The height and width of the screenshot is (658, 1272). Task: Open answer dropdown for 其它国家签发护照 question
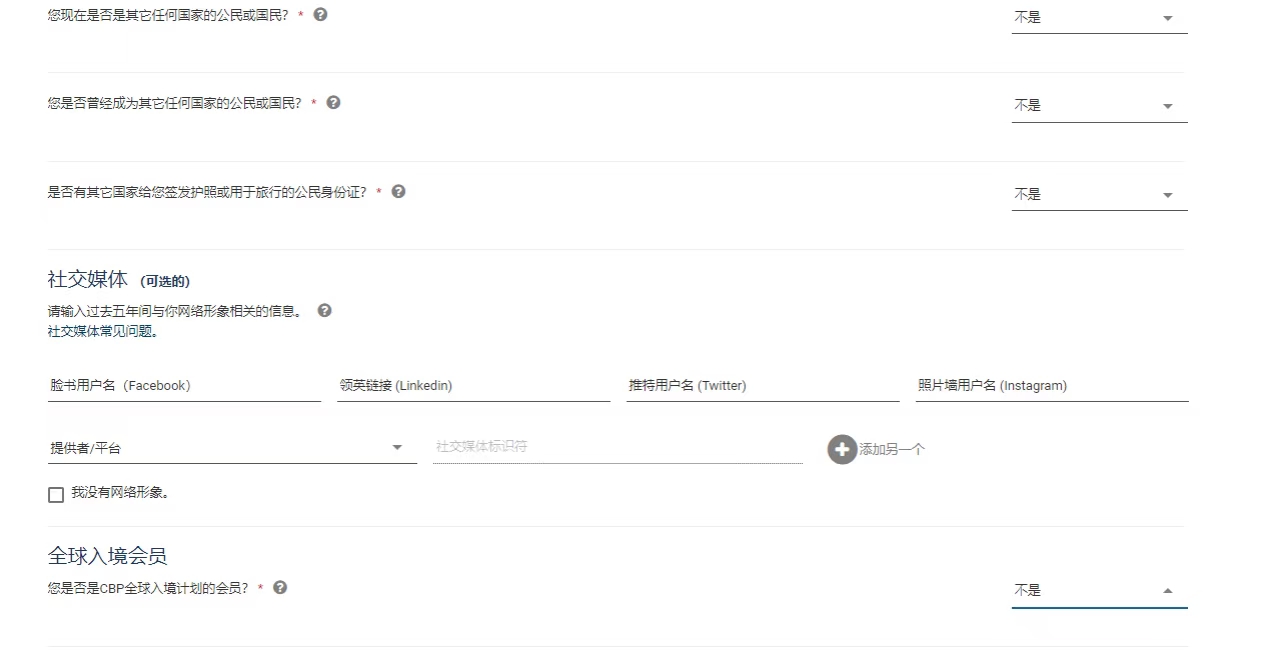coord(1167,195)
